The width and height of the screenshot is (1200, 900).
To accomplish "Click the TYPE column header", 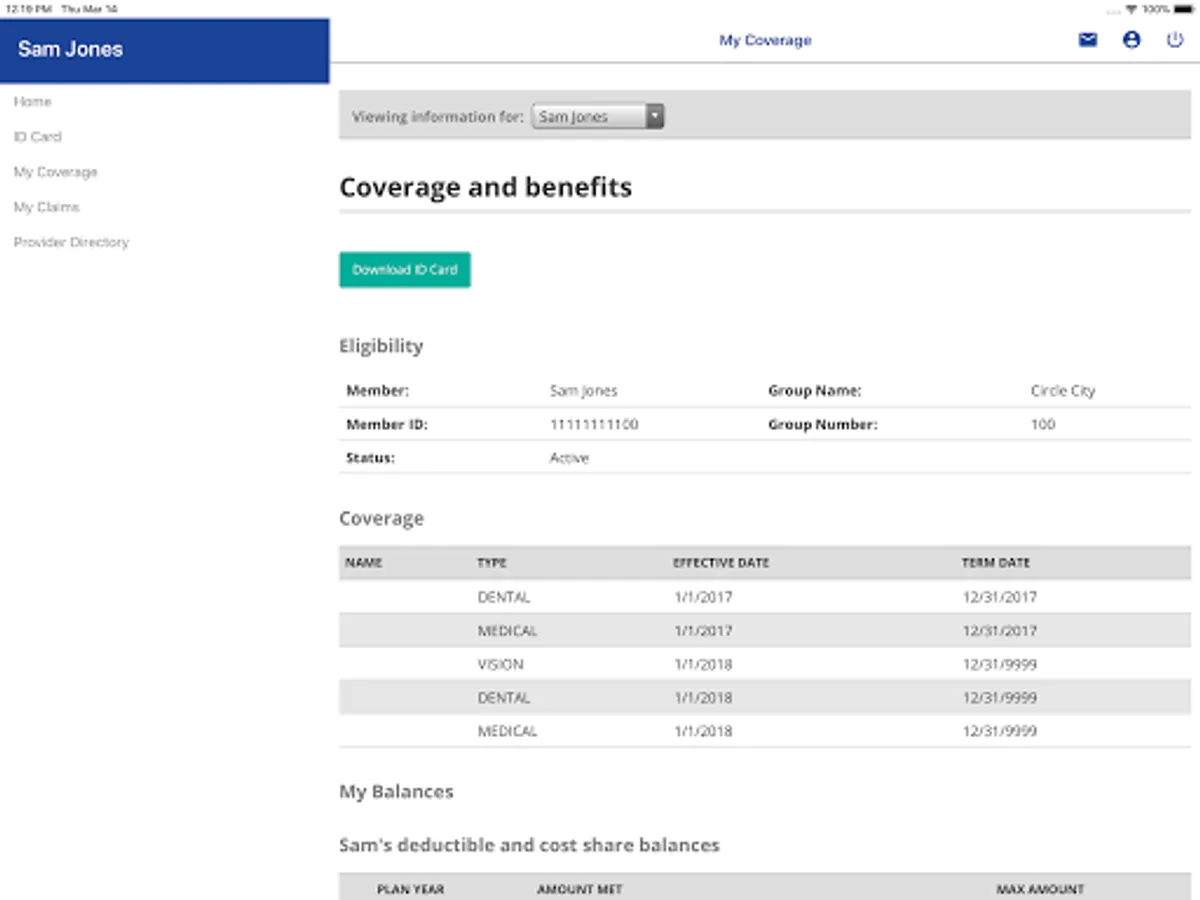I will [494, 563].
